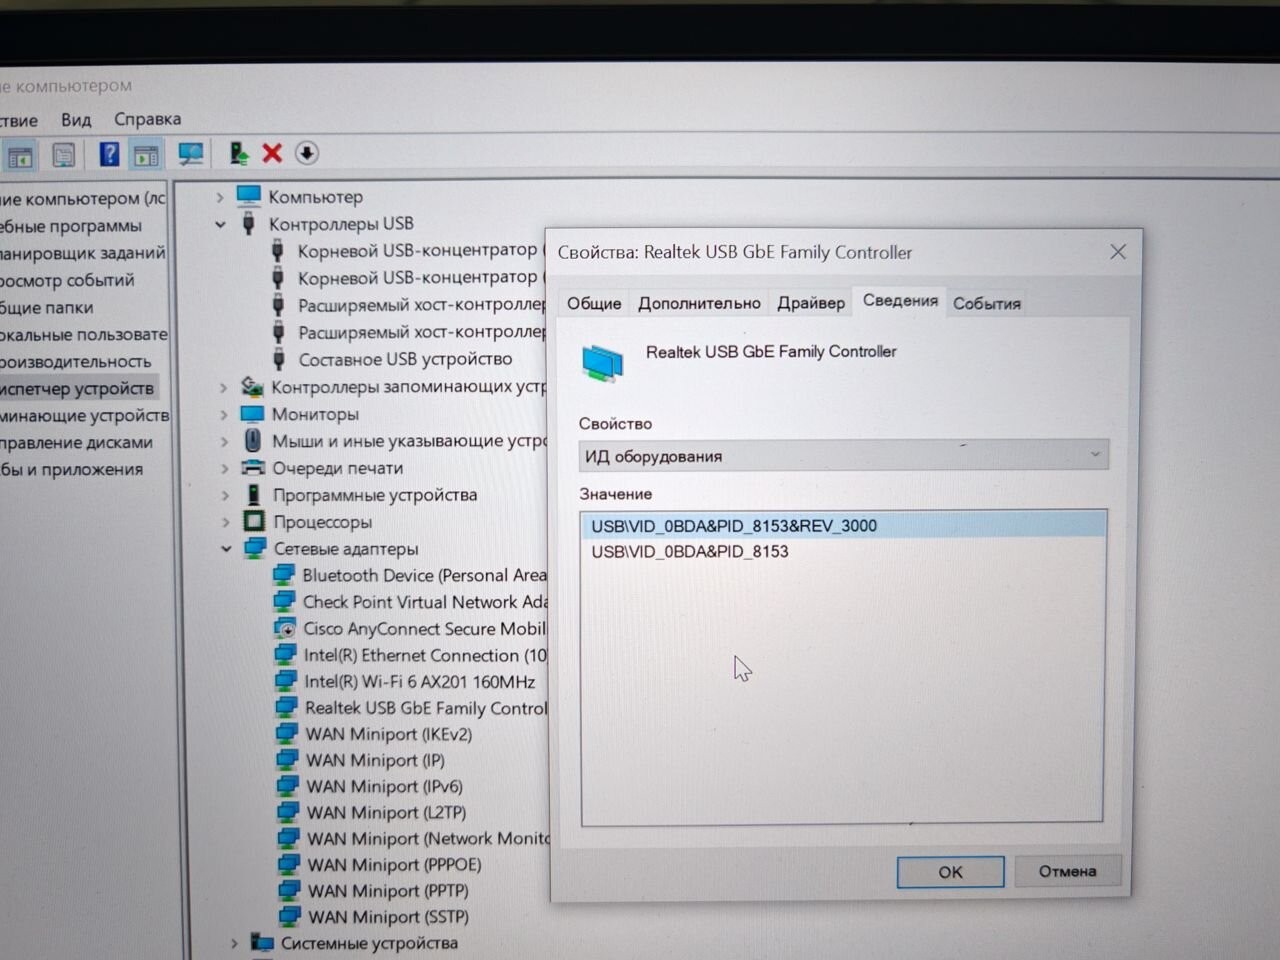
Task: Expand the Контроллеры запоминающих устройств node
Action: tap(223, 387)
